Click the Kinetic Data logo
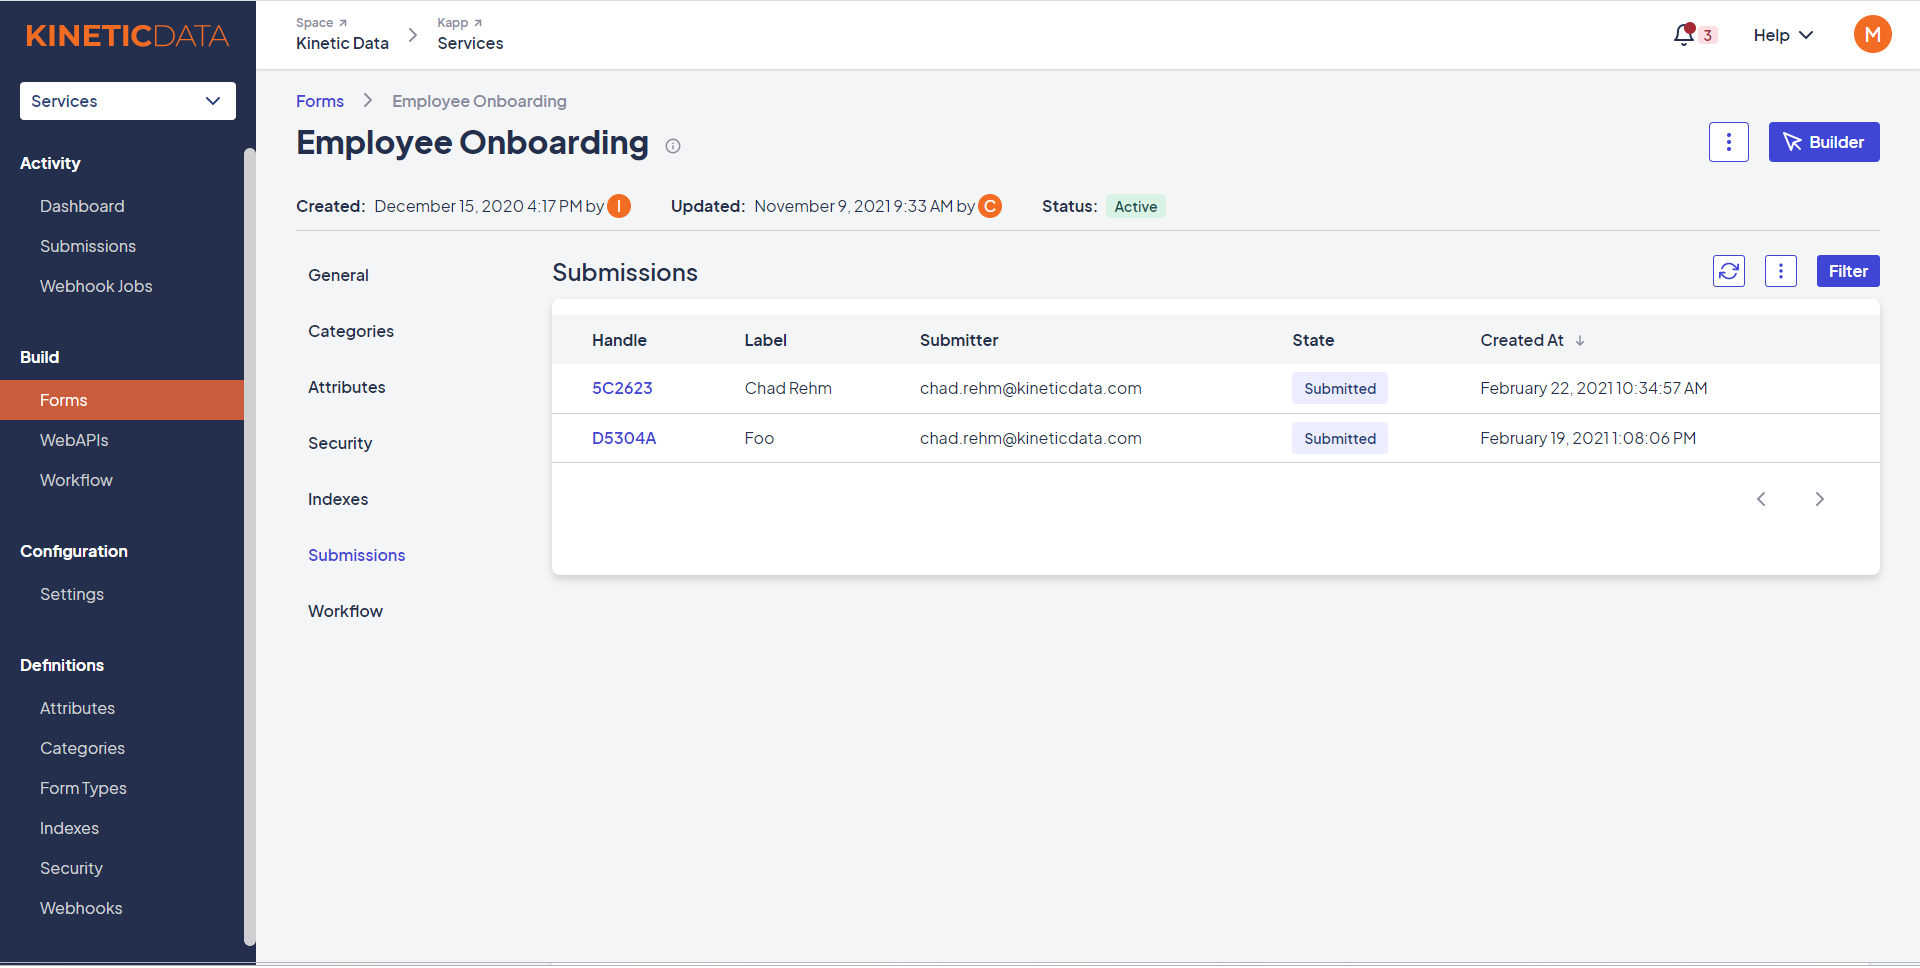 coord(127,36)
